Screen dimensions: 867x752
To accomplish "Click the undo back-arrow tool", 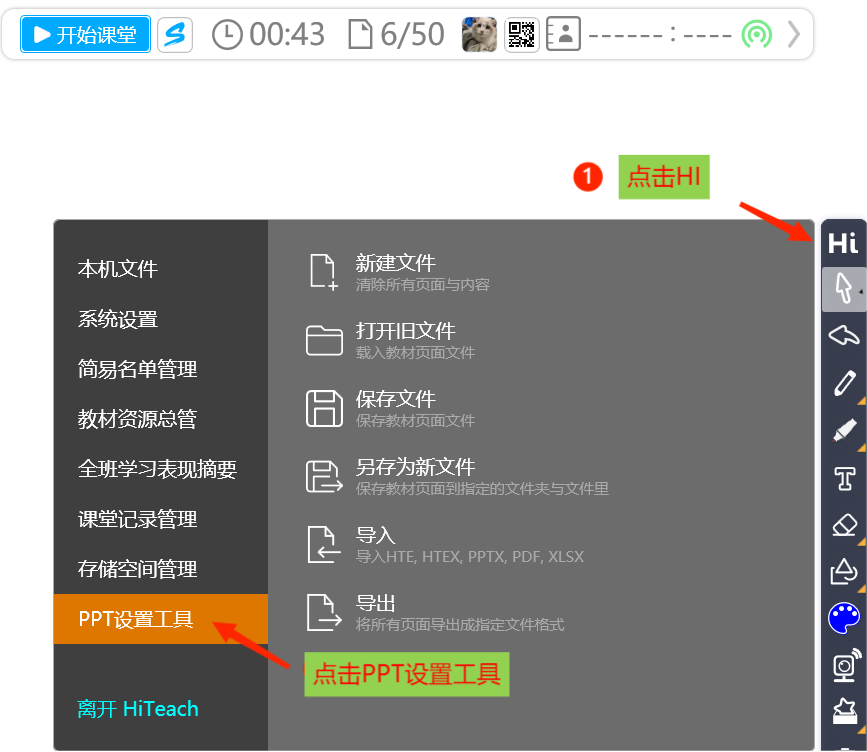I will [844, 335].
